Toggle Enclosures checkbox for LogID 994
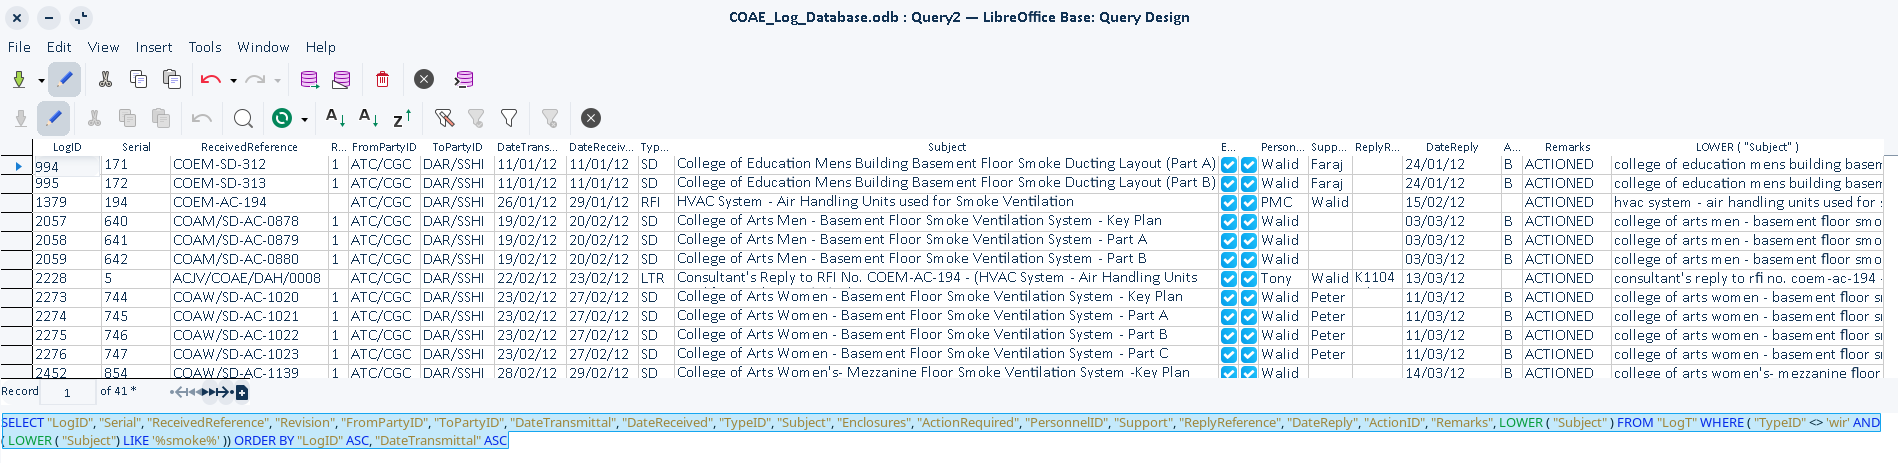 1229,165
